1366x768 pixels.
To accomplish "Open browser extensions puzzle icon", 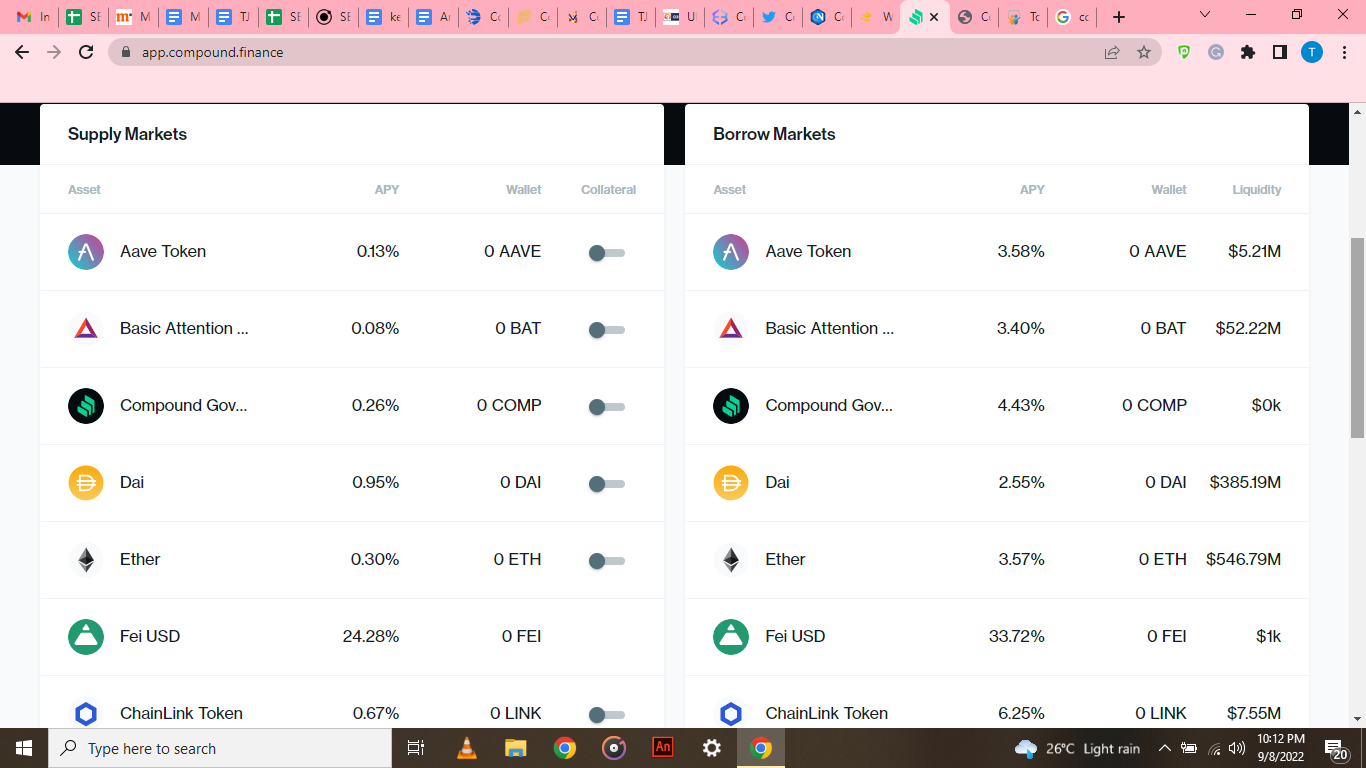I will pos(1248,52).
